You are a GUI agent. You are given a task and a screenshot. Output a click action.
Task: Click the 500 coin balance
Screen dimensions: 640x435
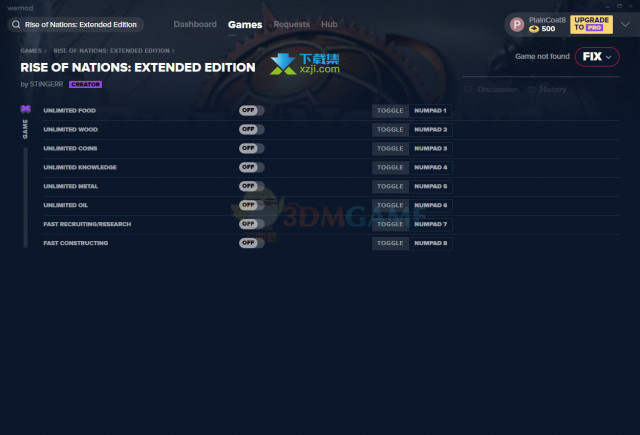(x=548, y=29)
